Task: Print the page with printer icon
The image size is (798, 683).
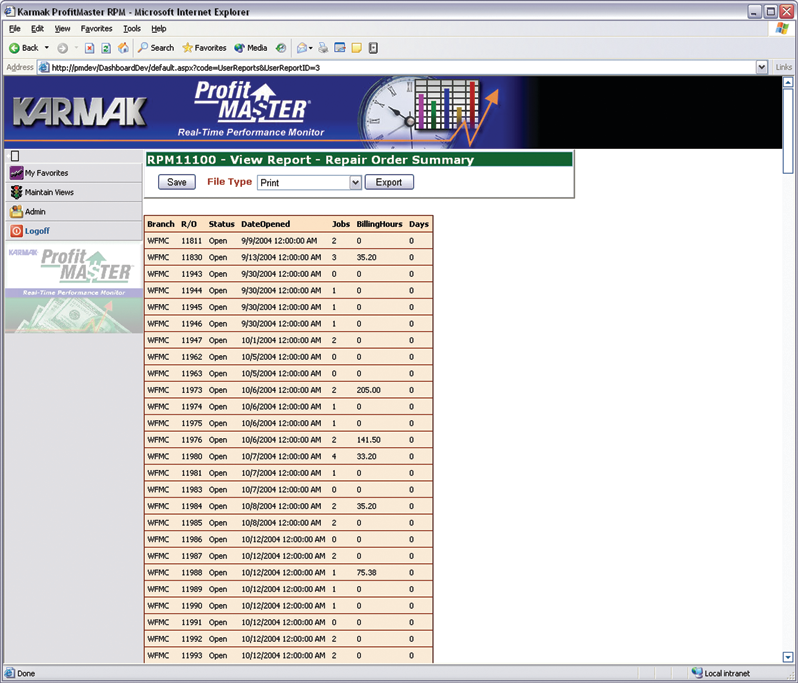Action: (323, 48)
